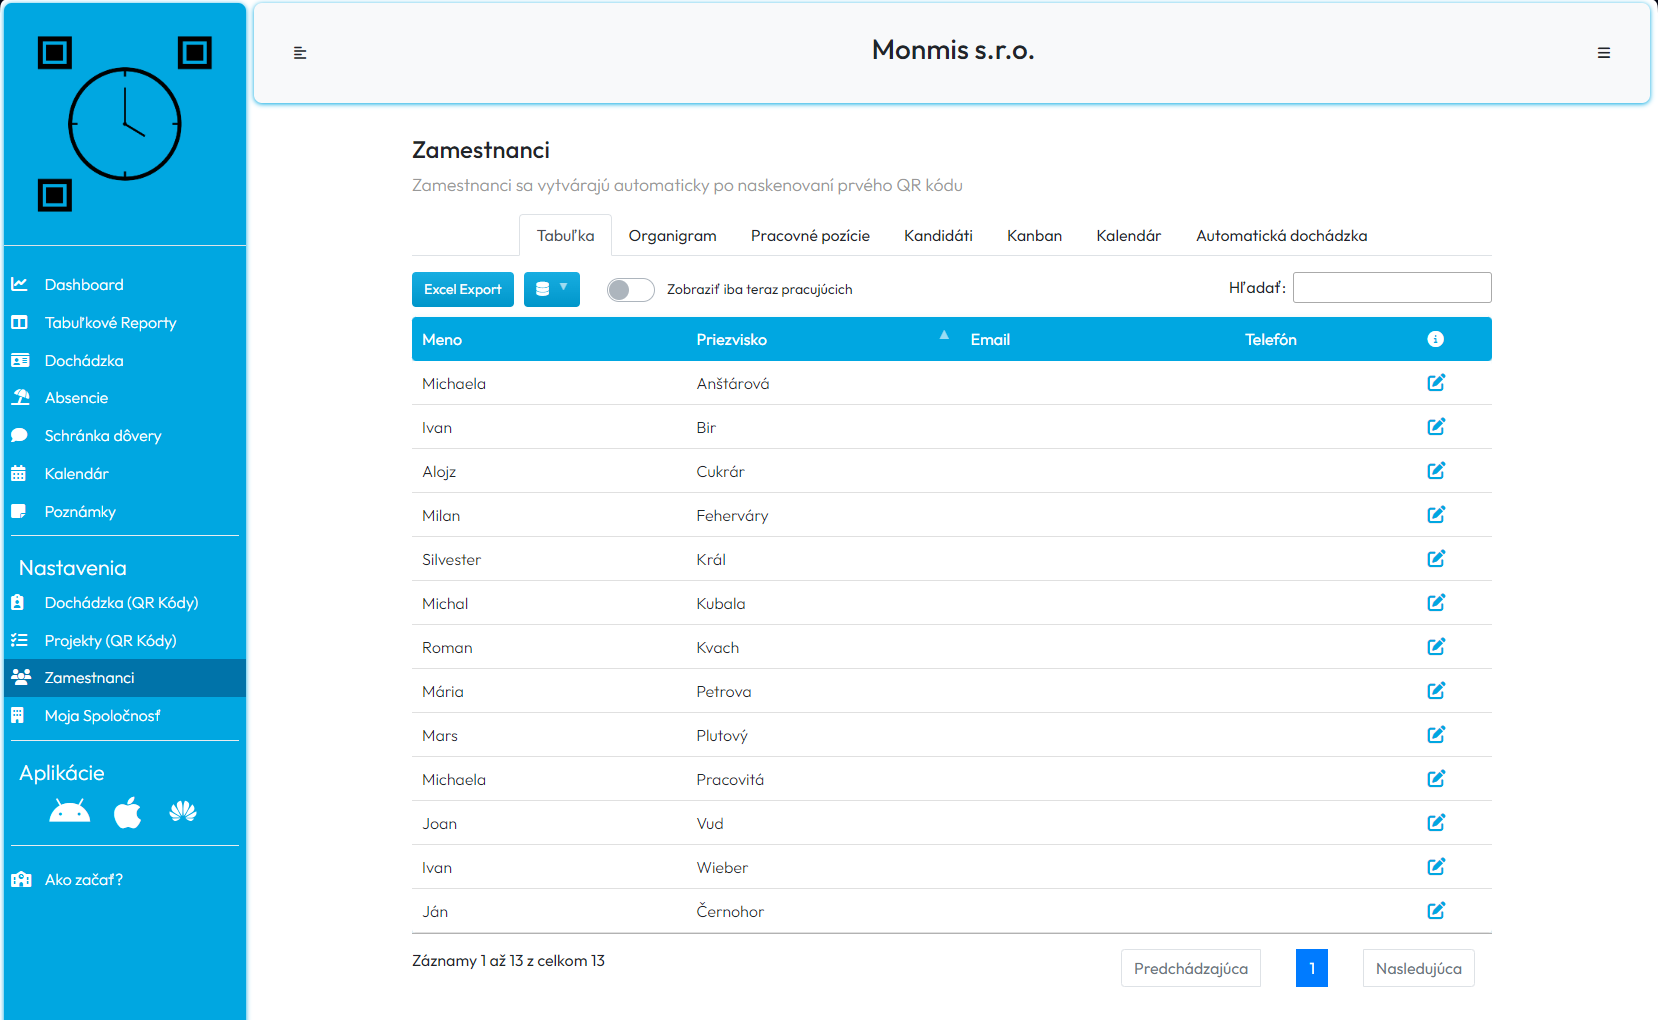Open Dochádzka (QR Kódy) settings
This screenshot has height=1020, width=1658.
125,603
